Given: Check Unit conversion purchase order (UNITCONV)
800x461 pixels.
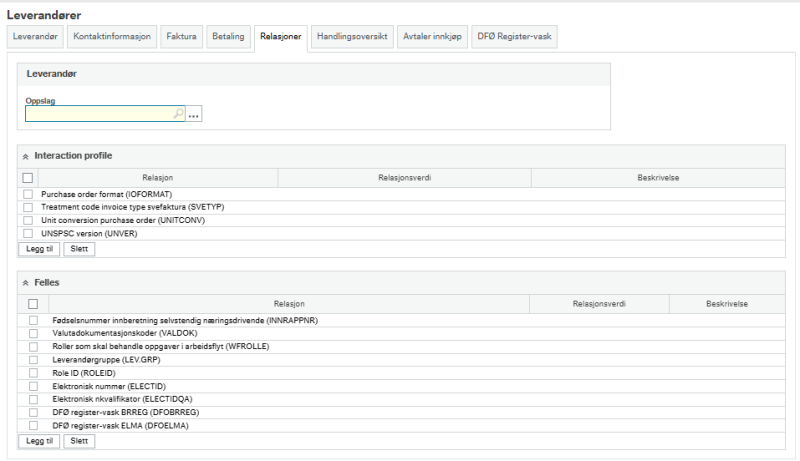Looking at the screenshot, I should (28, 220).
